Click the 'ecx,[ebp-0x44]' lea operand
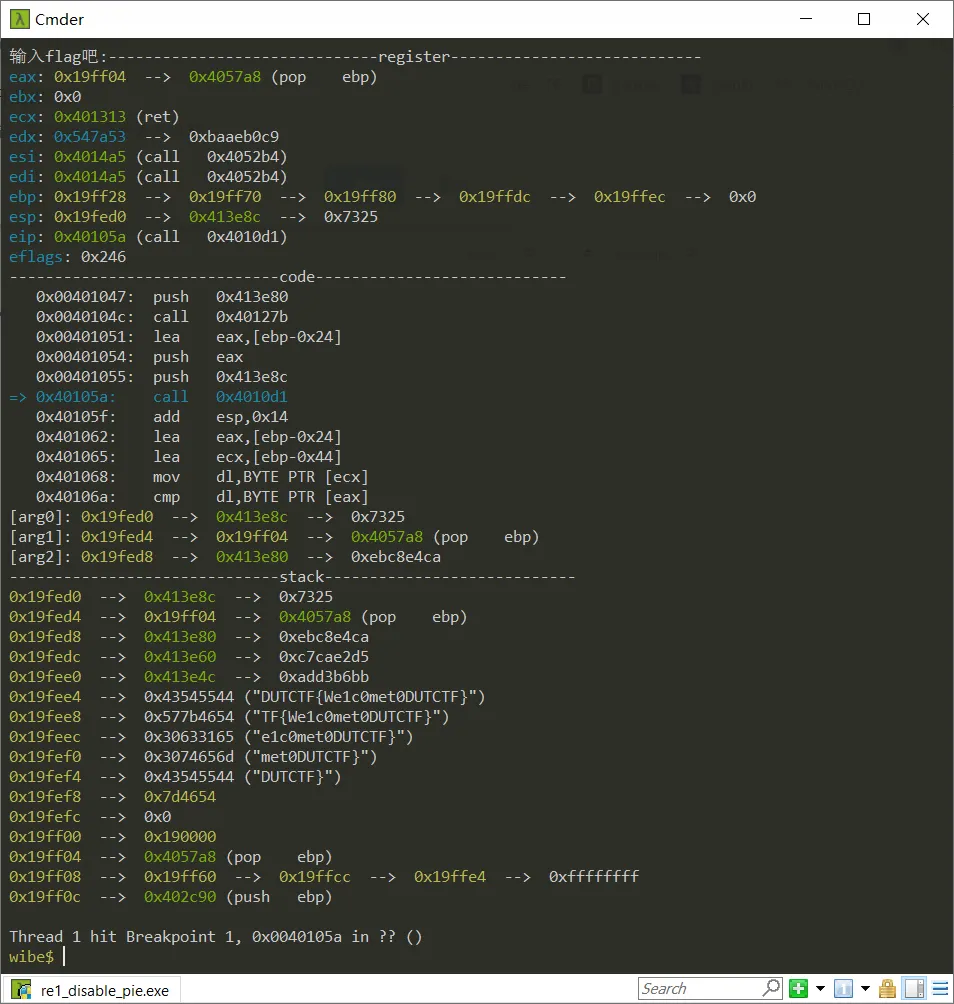Screen dimensions: 954x1004 tap(279, 457)
